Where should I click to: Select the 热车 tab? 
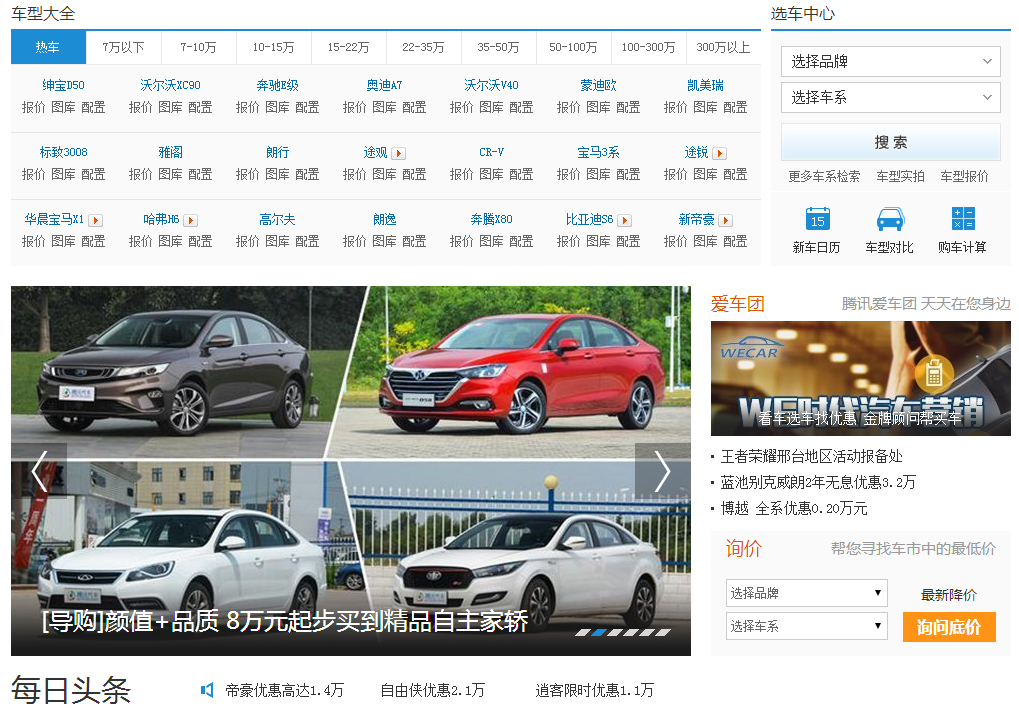click(x=48, y=47)
